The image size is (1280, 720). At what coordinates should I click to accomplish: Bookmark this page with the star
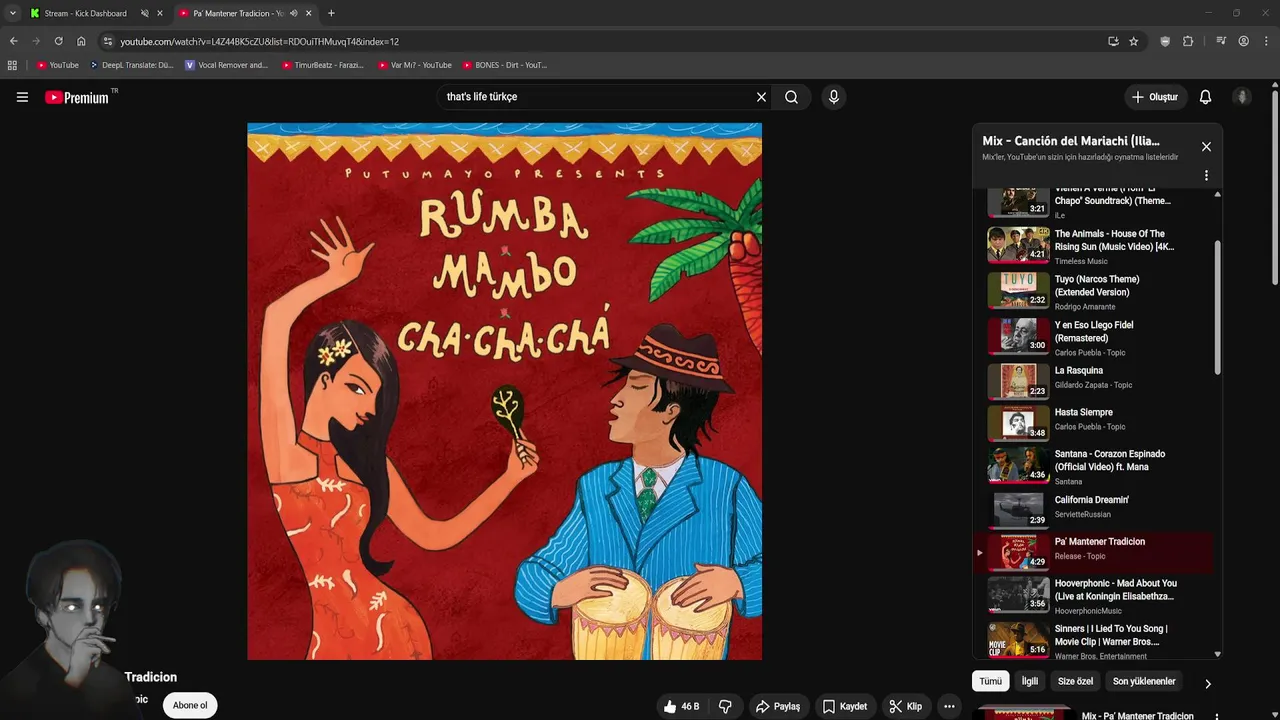point(1133,41)
